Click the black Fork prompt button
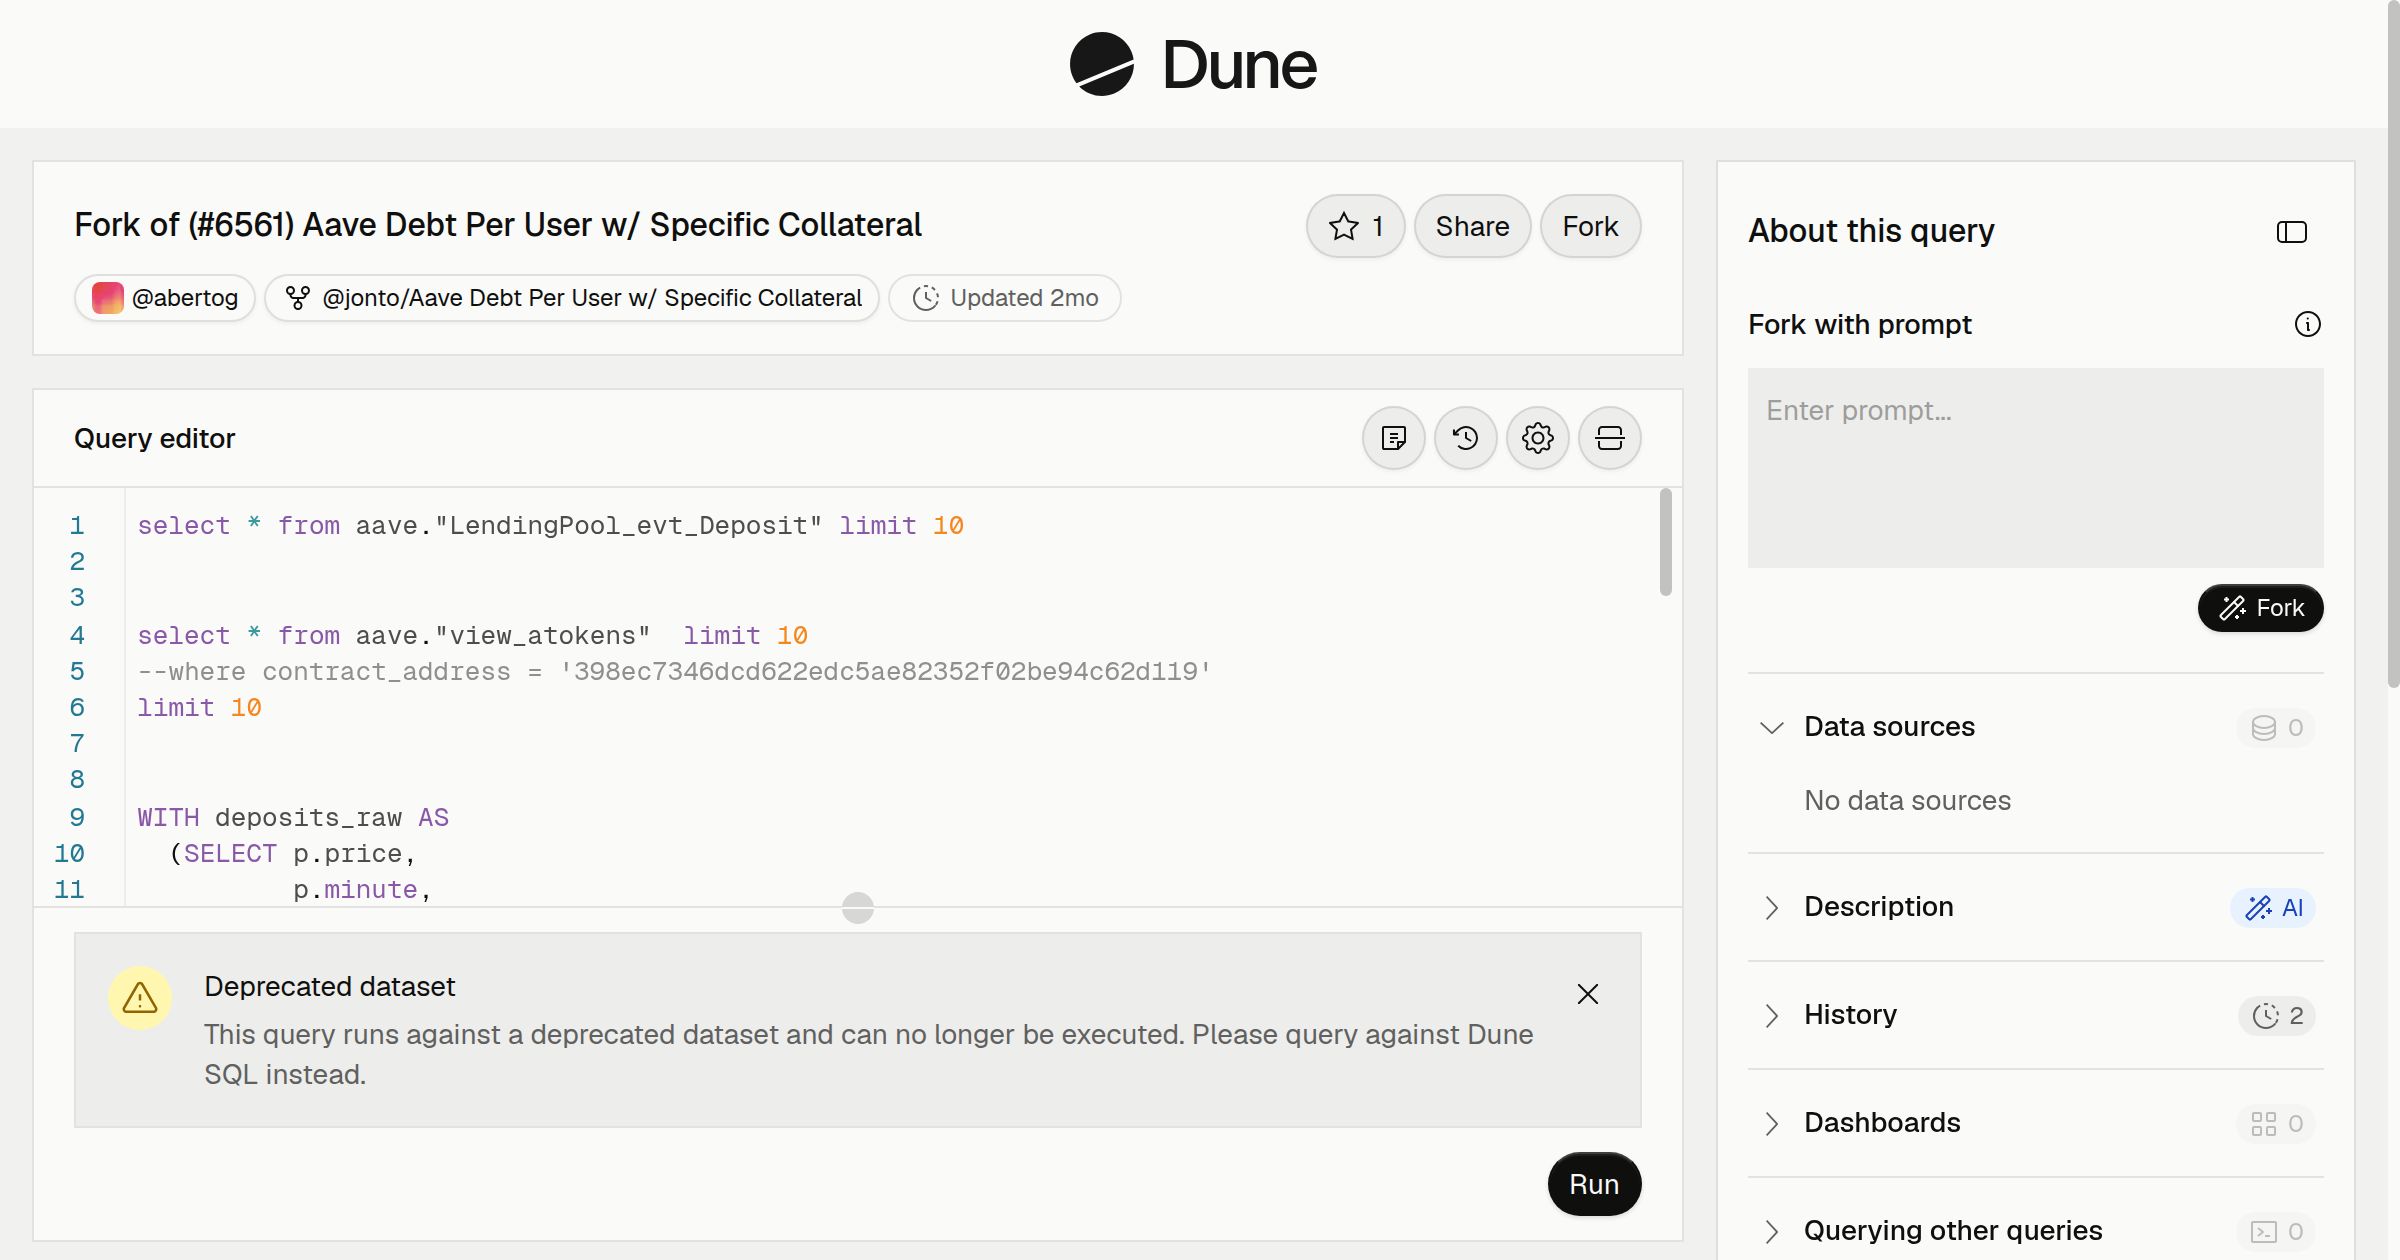The image size is (2400, 1260). click(x=2260, y=608)
